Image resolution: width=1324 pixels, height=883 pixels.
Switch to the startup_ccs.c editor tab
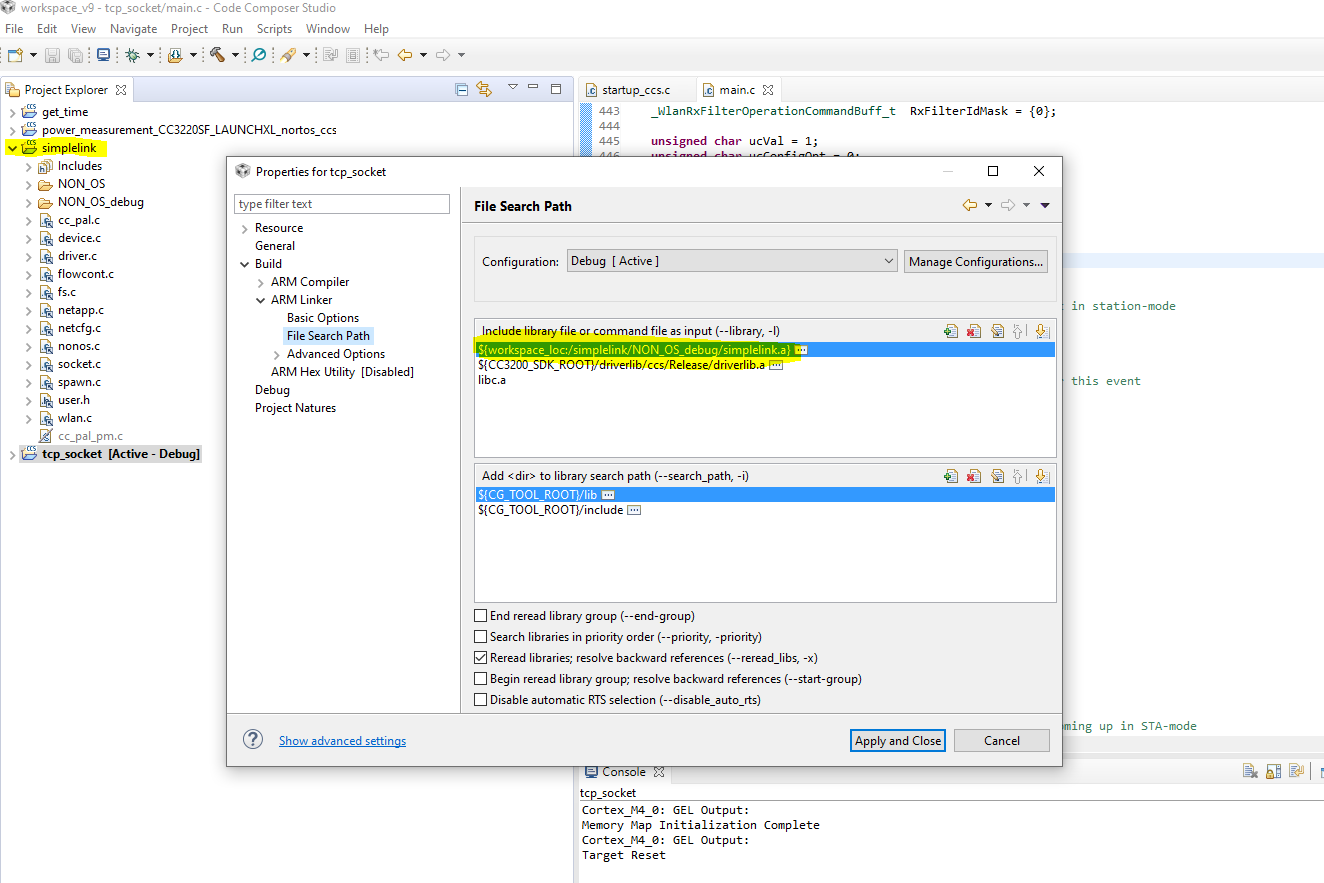636,90
